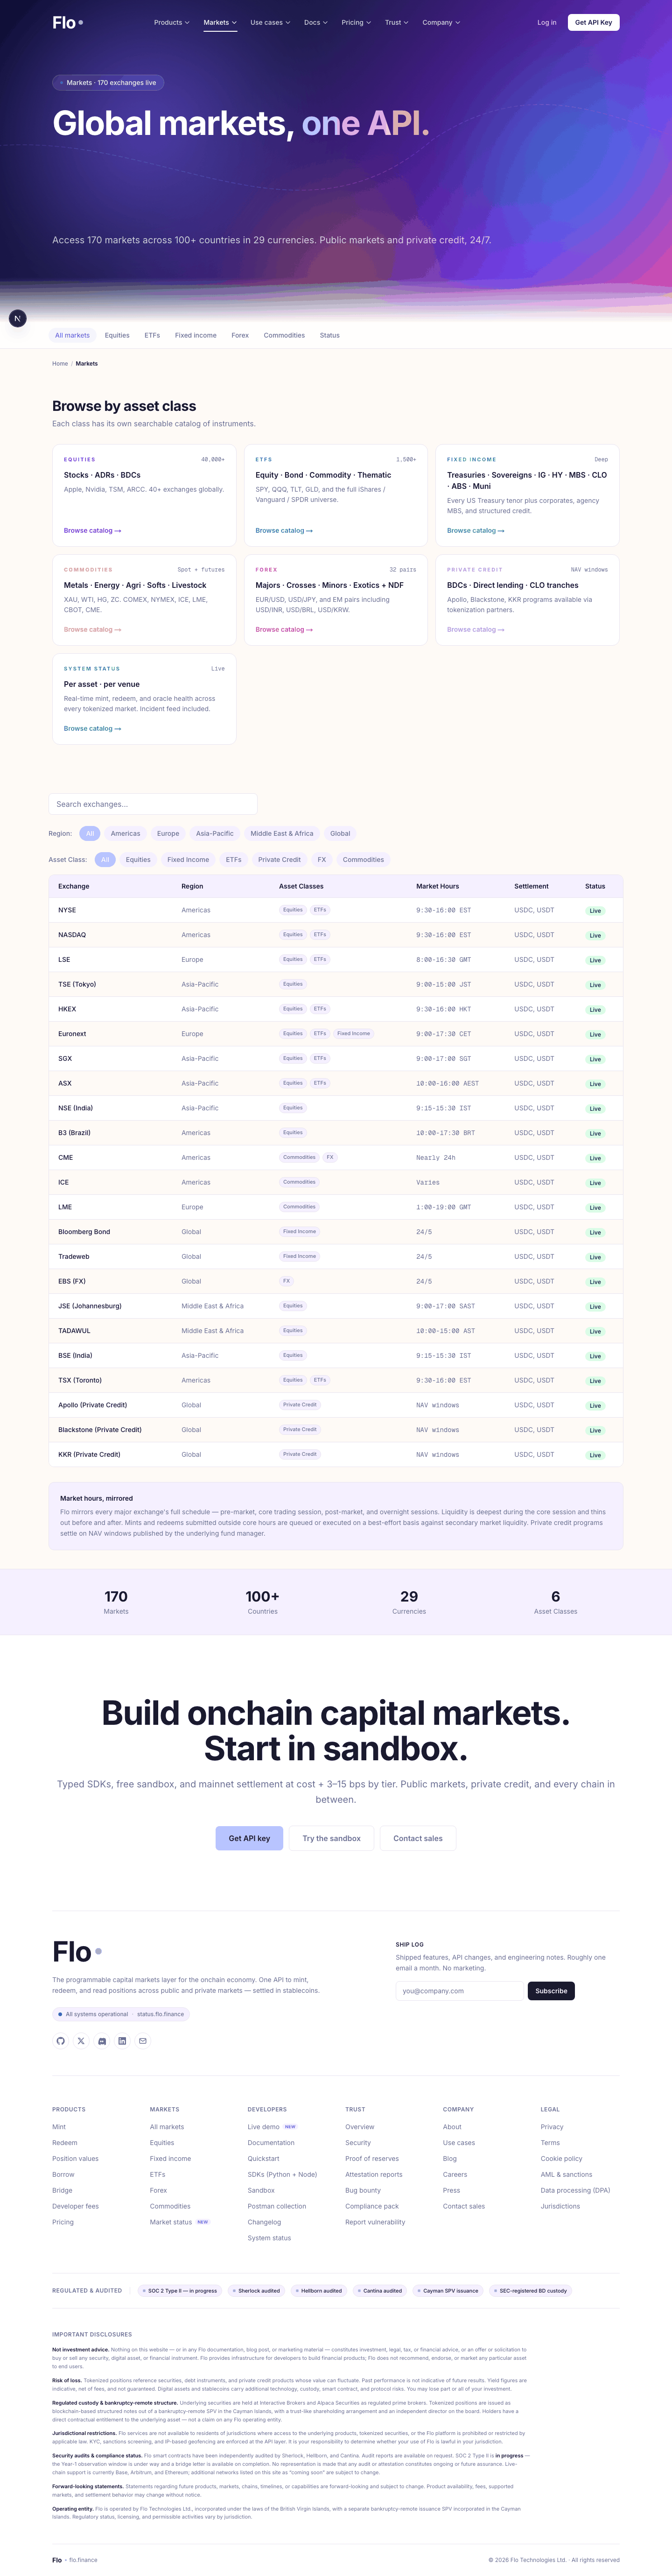Click the Subscribe newsletter button

point(551,1990)
